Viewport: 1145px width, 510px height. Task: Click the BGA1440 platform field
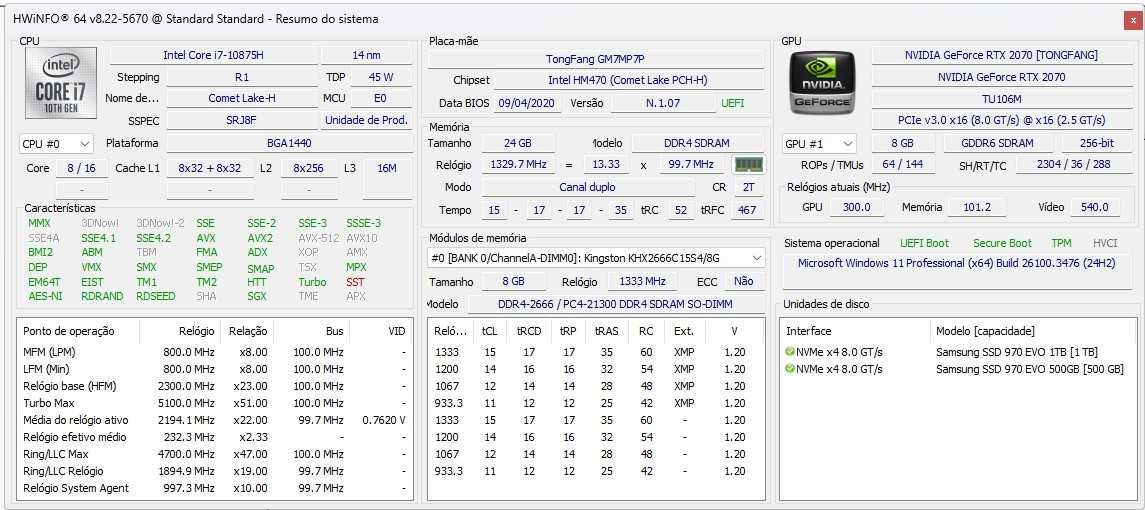pyautogui.click(x=289, y=144)
